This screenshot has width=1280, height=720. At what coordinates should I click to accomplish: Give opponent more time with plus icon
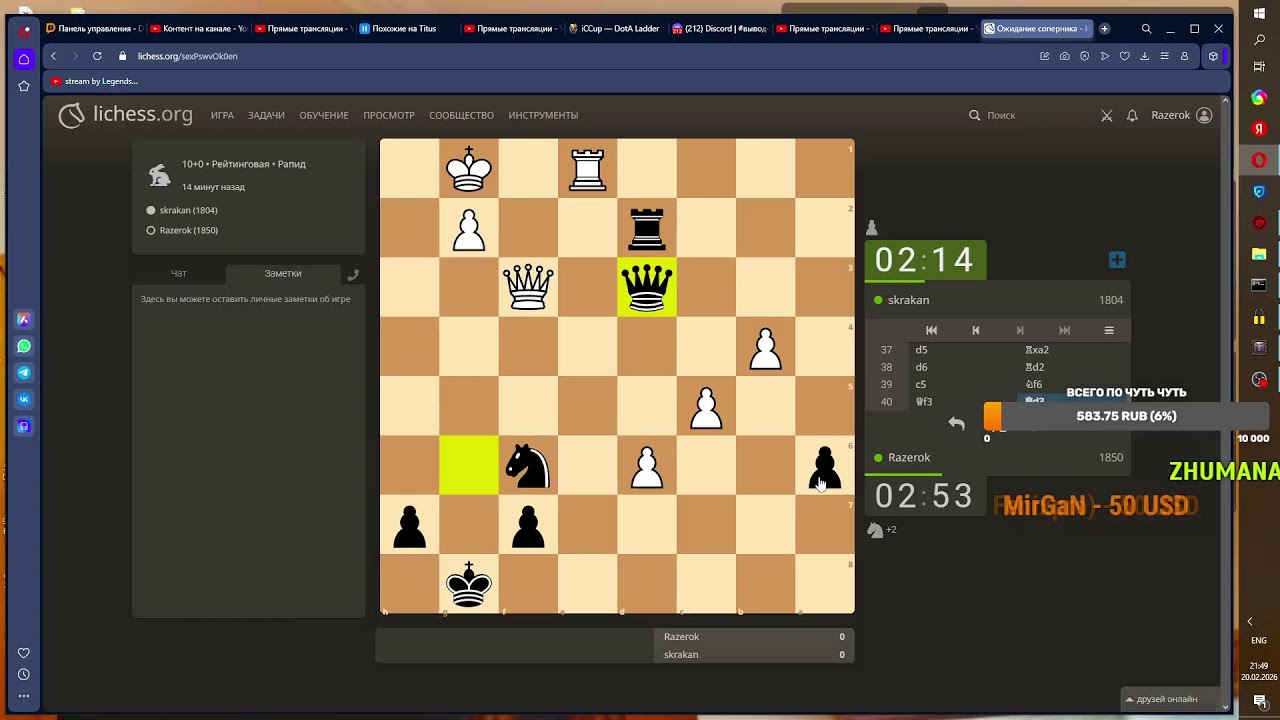click(x=1117, y=260)
